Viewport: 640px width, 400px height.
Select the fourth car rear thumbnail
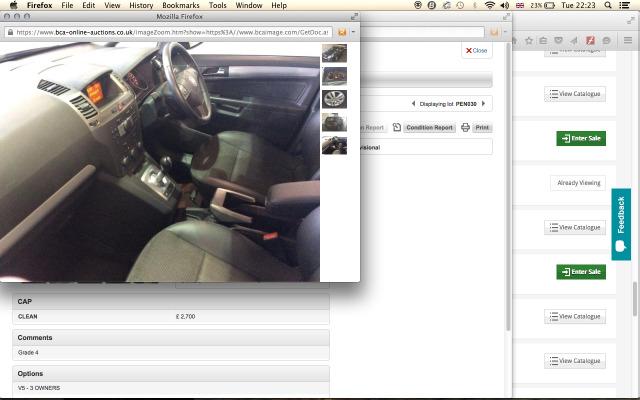pos(334,122)
